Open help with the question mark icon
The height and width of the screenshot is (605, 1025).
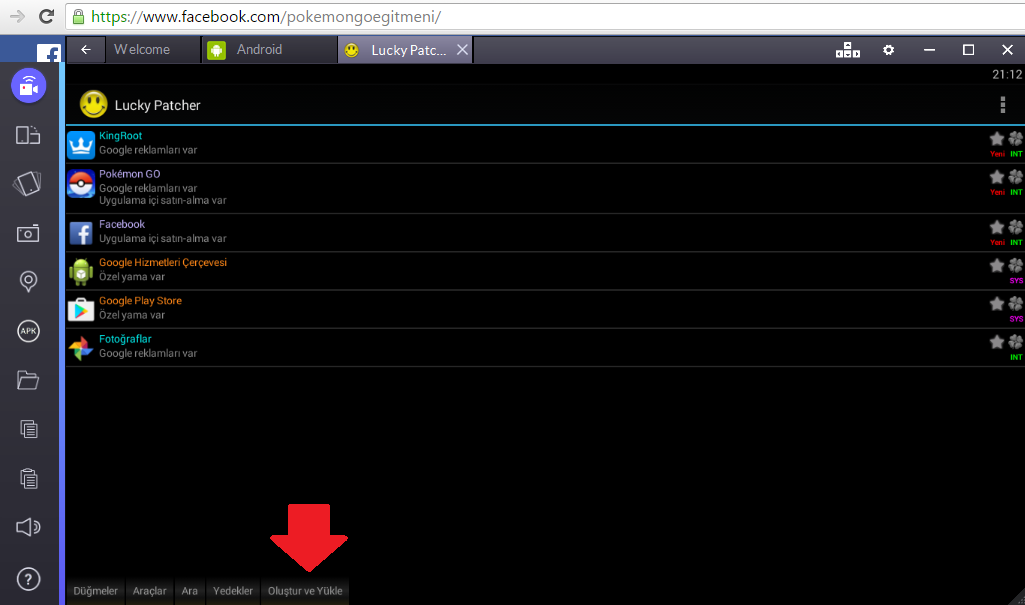(x=28, y=579)
